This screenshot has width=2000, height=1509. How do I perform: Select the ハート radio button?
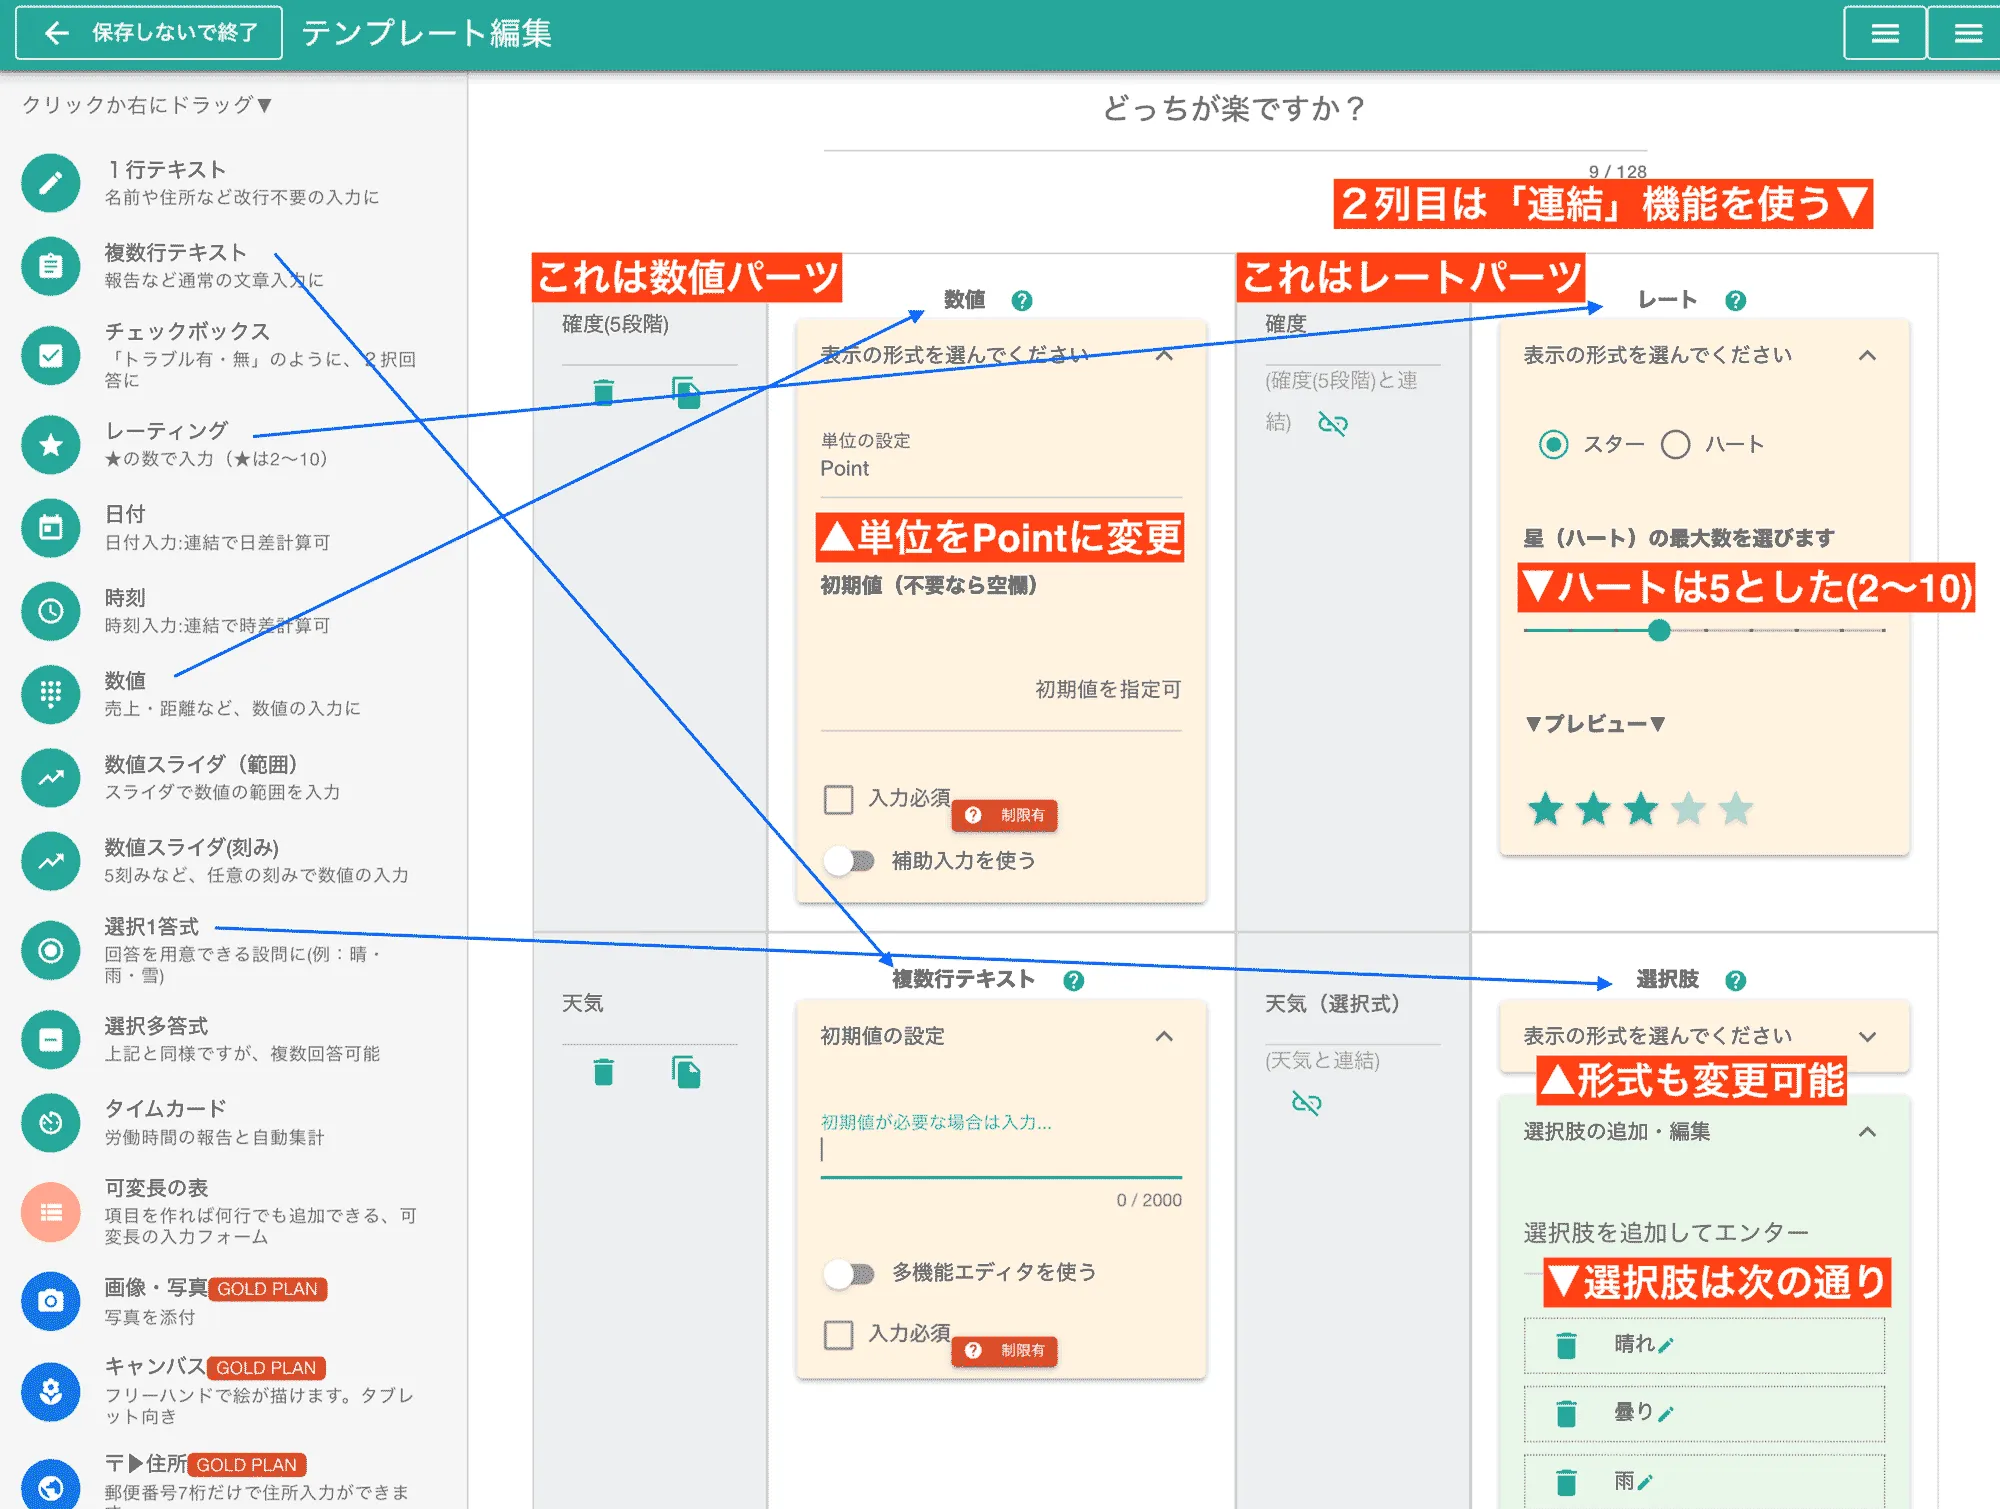[1675, 444]
